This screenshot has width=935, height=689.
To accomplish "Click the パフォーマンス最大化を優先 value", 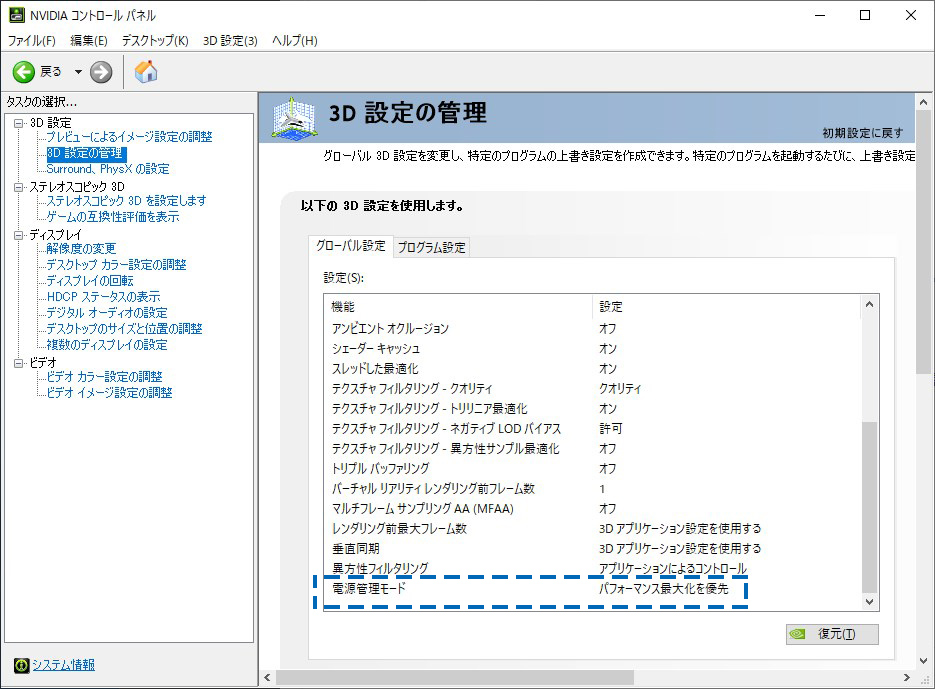I will [664, 588].
